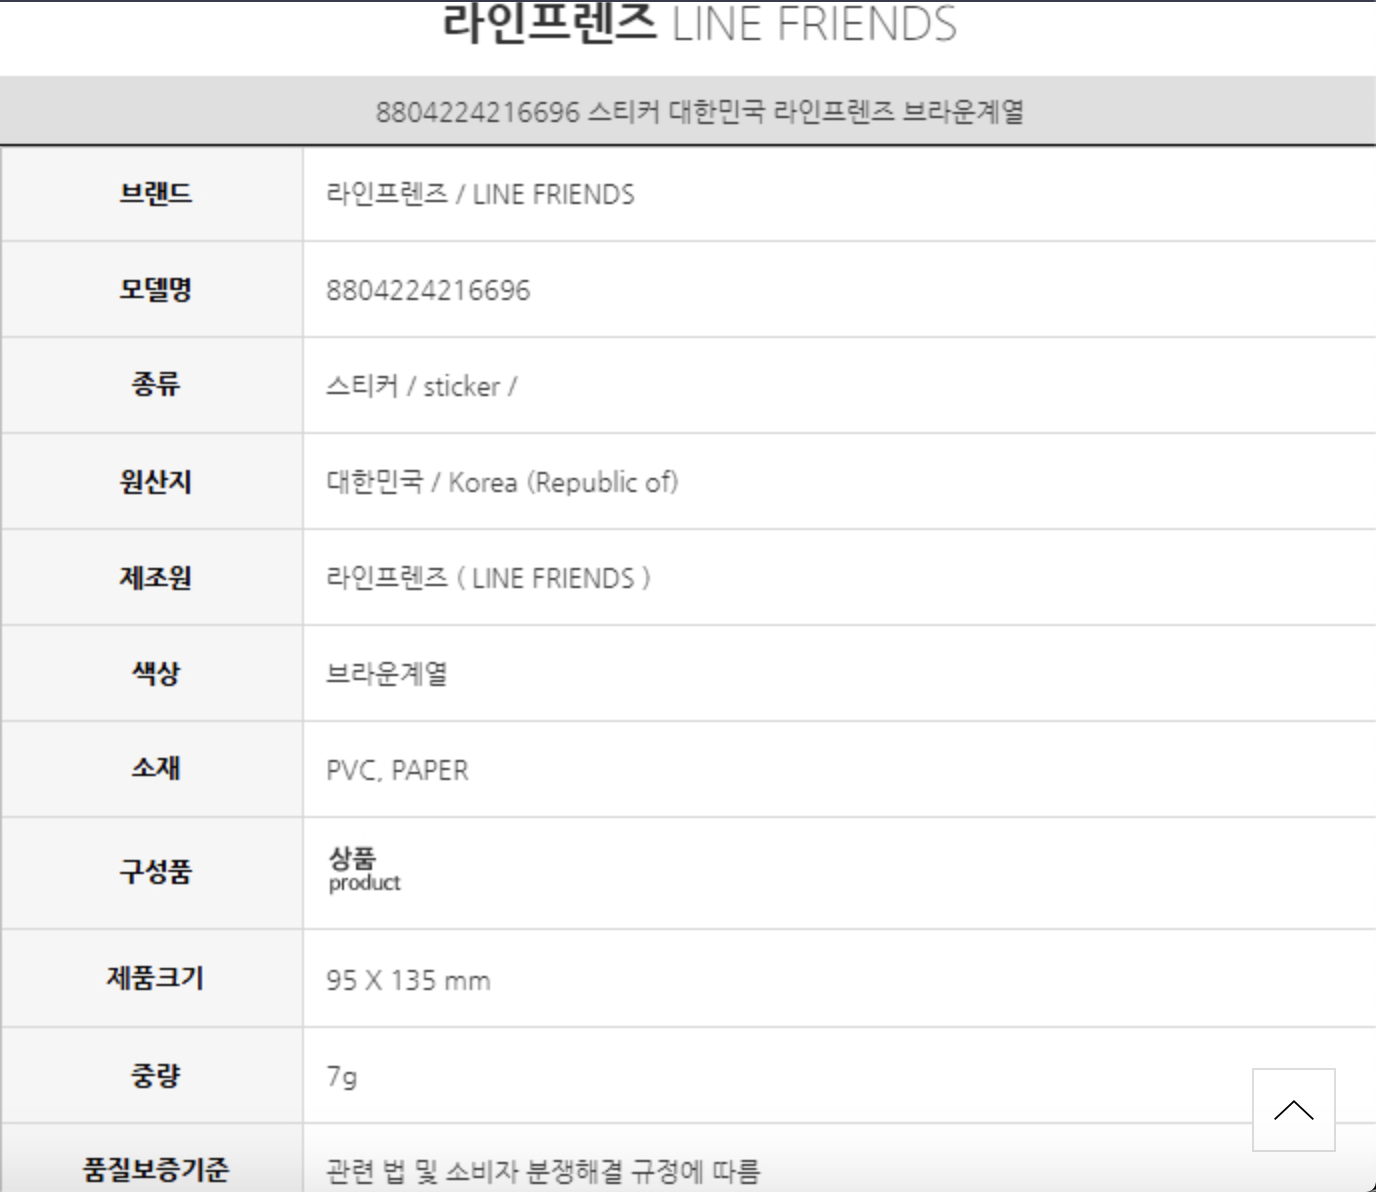This screenshot has height=1192, width=1376.
Task: Select the 브랜드 row label
Action: (155, 193)
